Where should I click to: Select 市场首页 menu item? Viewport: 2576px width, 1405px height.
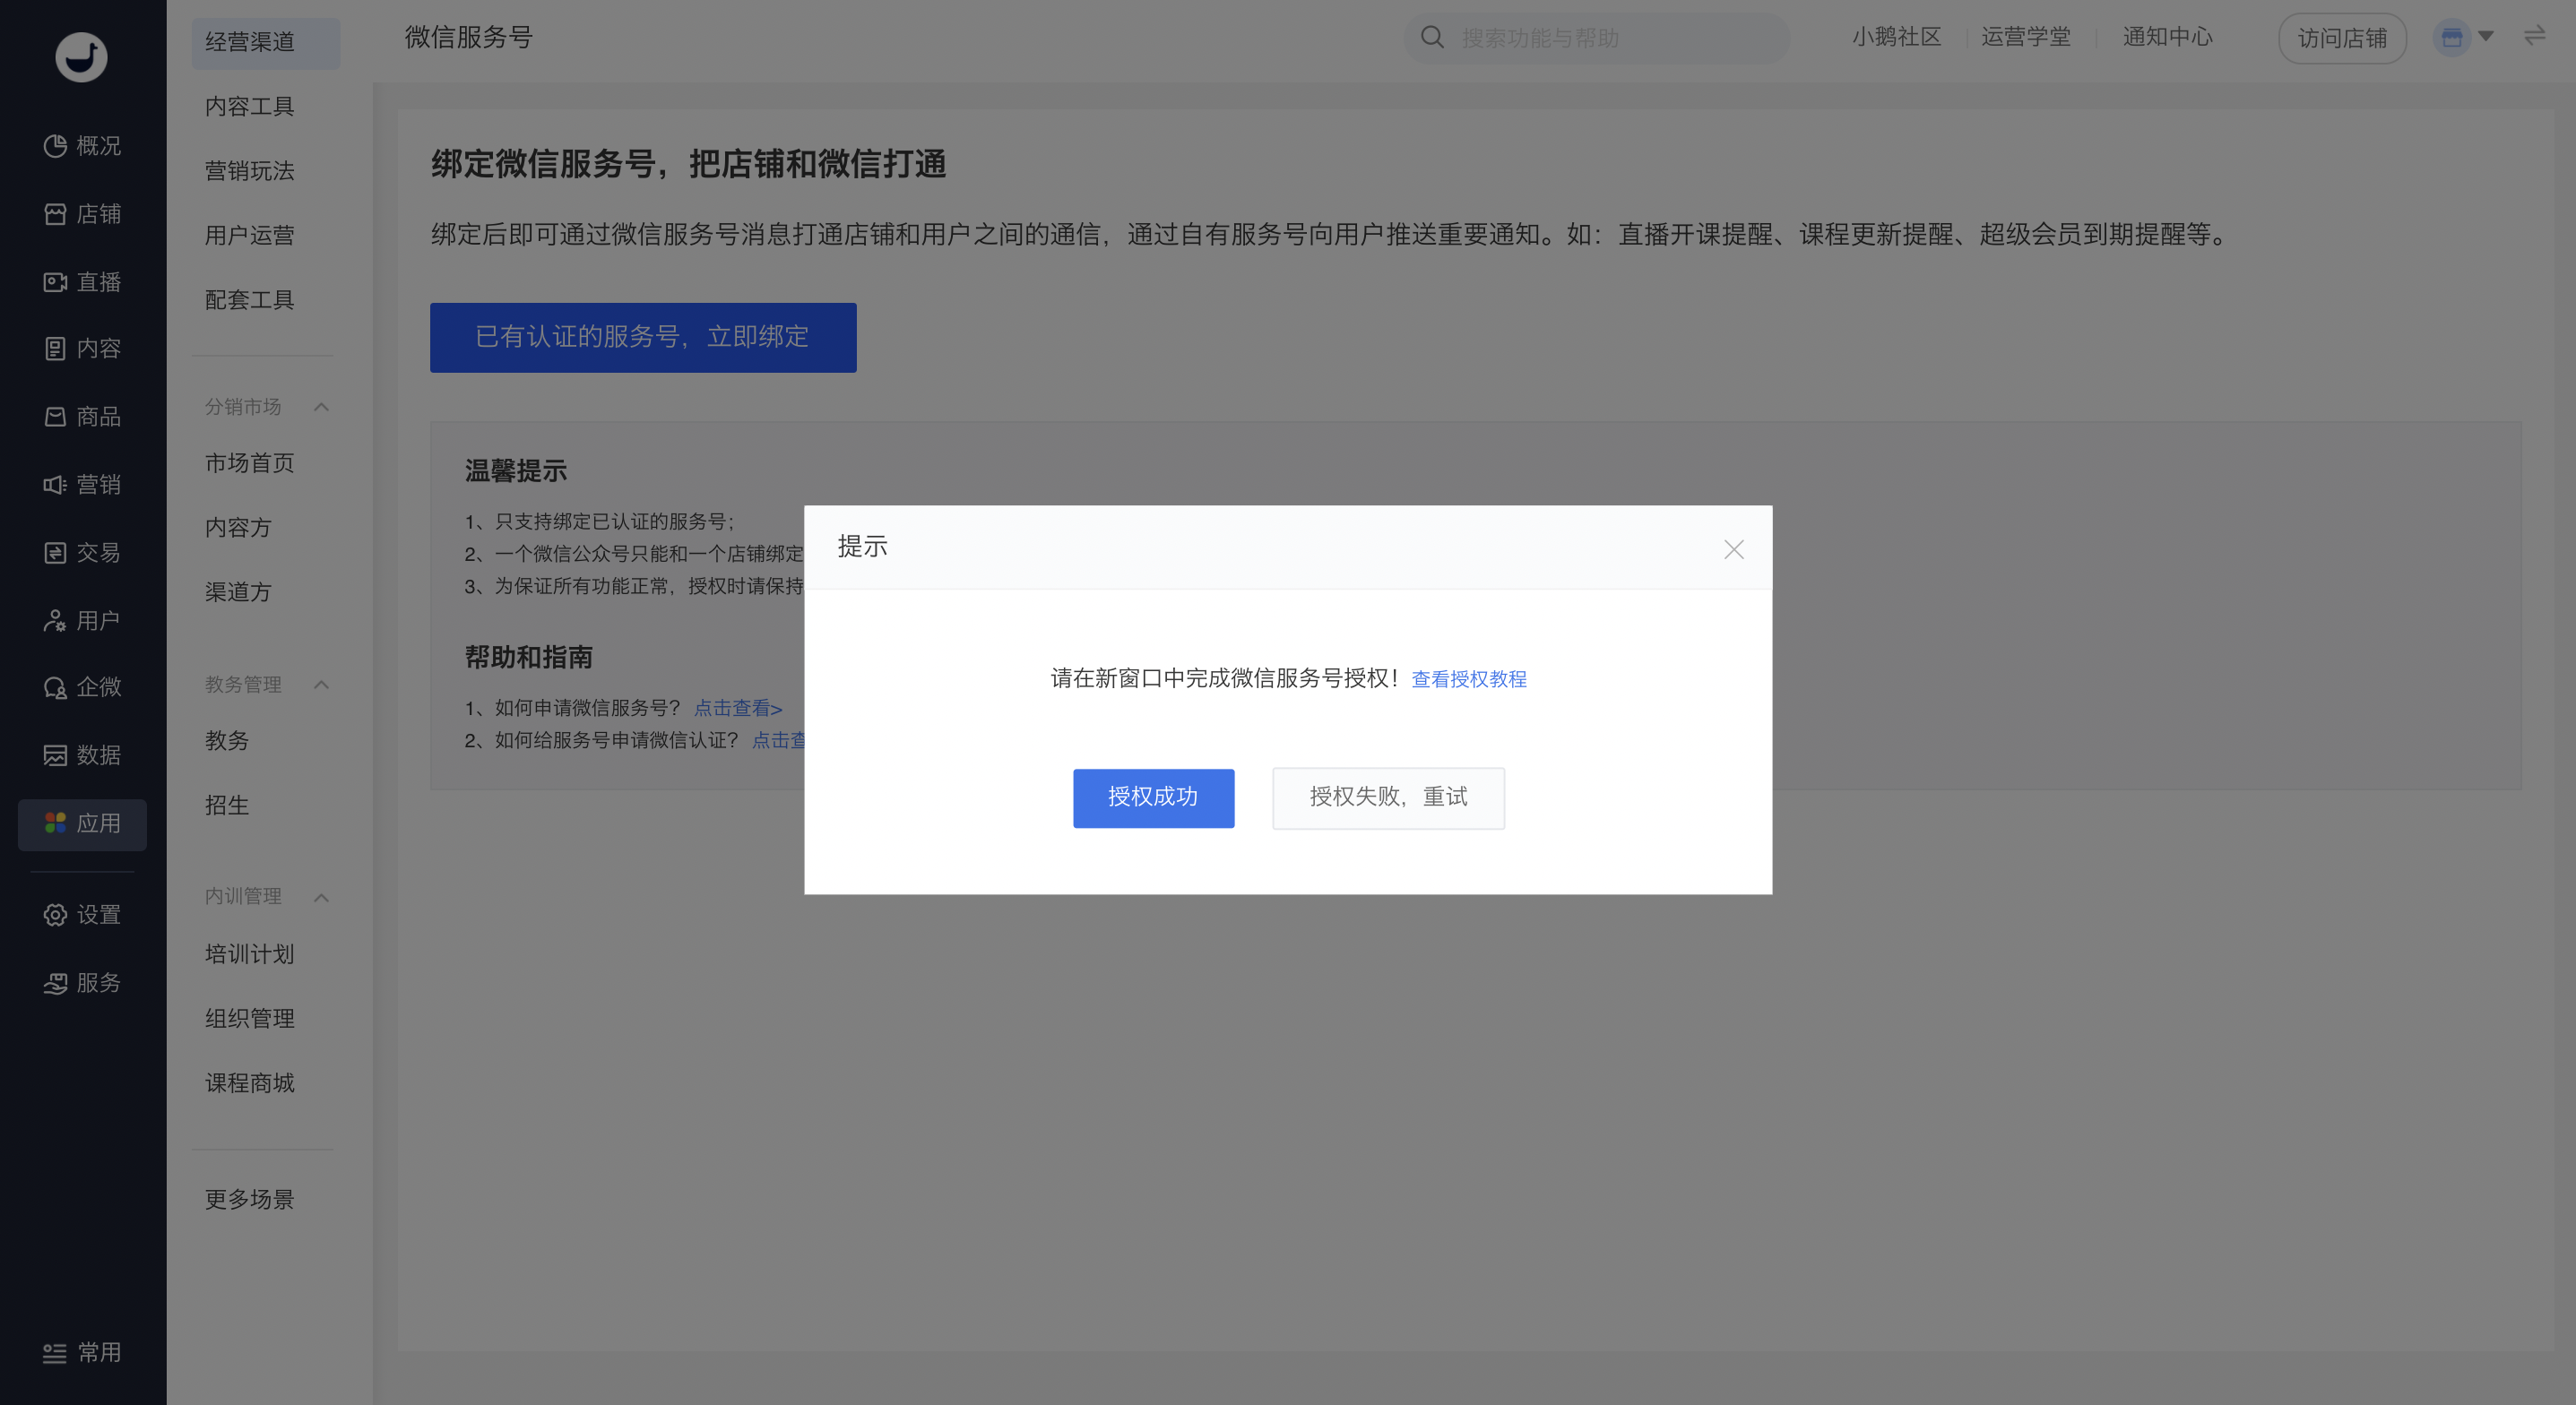click(250, 463)
